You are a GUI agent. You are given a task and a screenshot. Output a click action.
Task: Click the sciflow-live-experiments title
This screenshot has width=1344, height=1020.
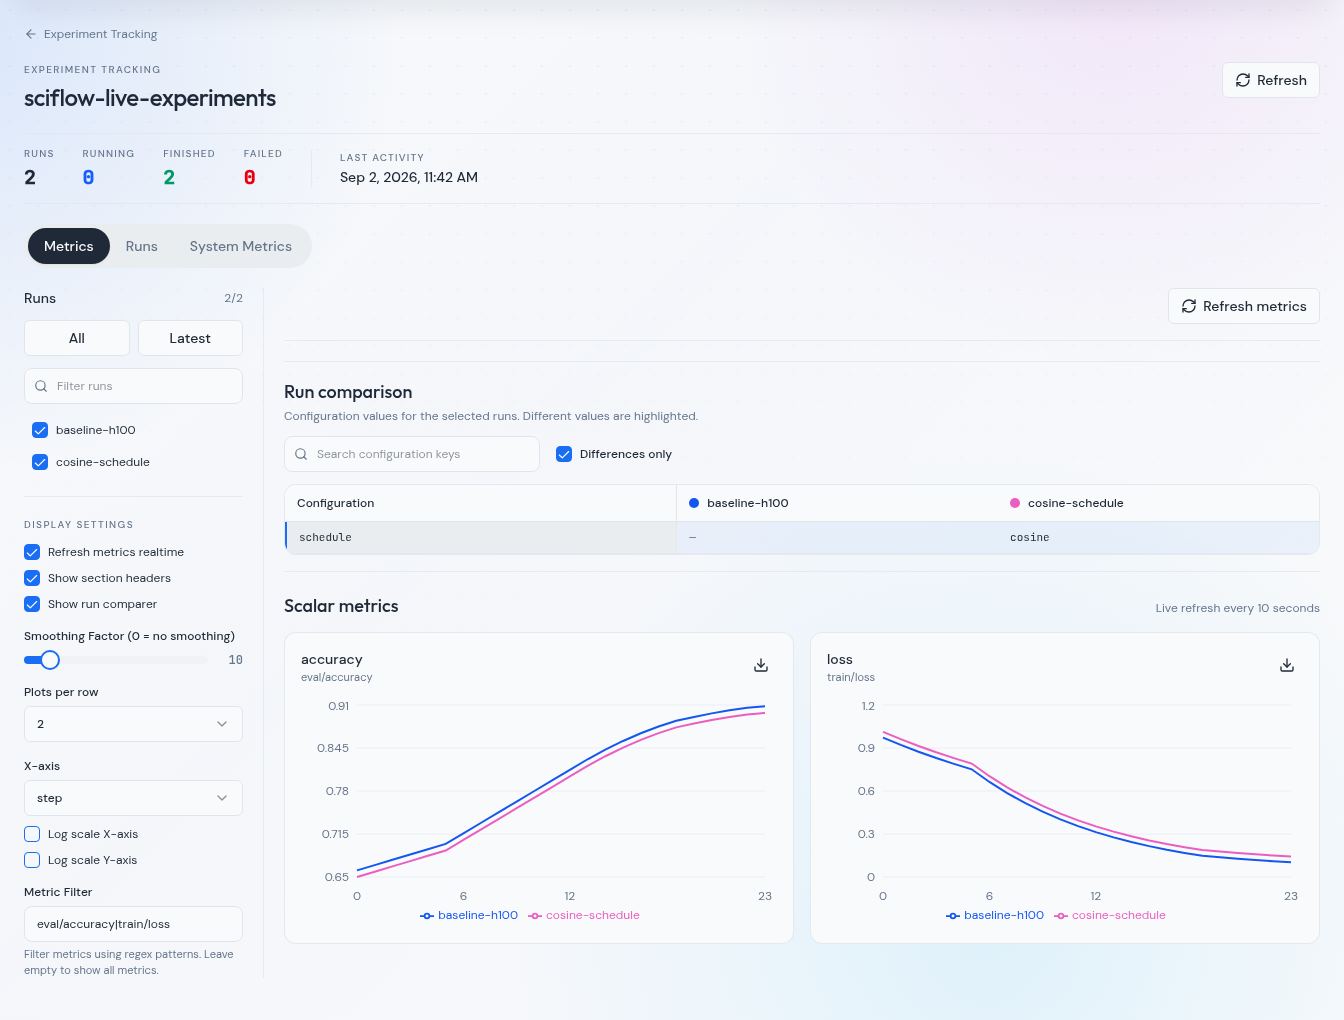coord(150,98)
